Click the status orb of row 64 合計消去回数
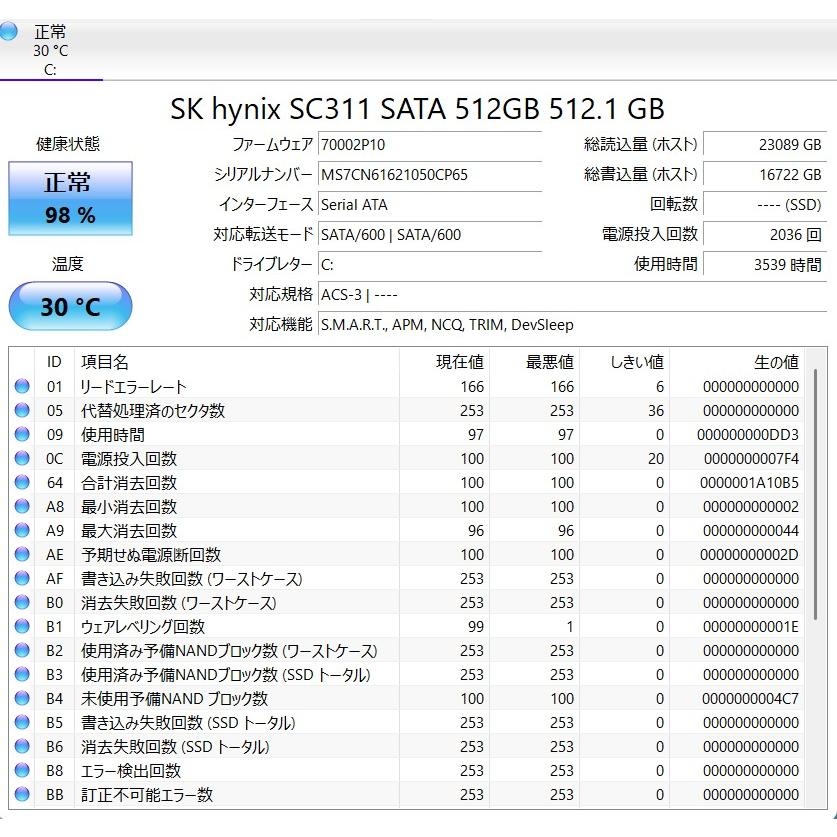This screenshot has height=837, width=837. [22, 482]
